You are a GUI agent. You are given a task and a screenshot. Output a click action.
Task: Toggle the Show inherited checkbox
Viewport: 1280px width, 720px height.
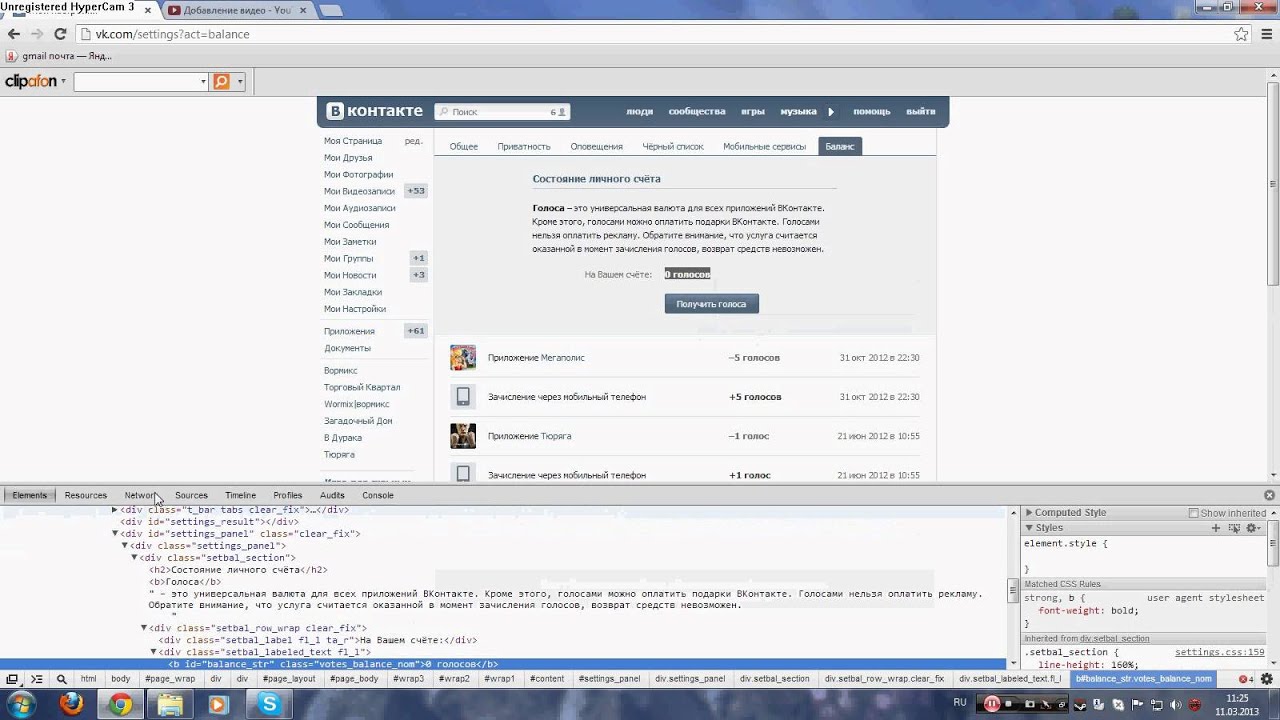coord(1193,513)
